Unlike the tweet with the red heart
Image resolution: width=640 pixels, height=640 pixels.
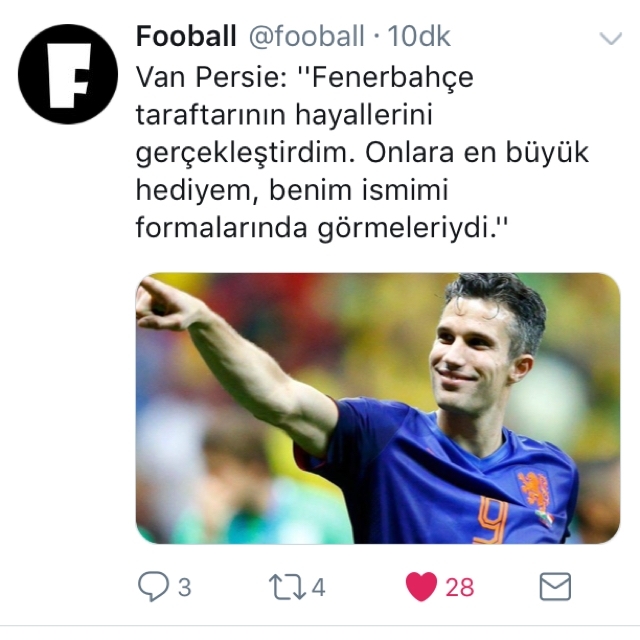click(x=421, y=587)
